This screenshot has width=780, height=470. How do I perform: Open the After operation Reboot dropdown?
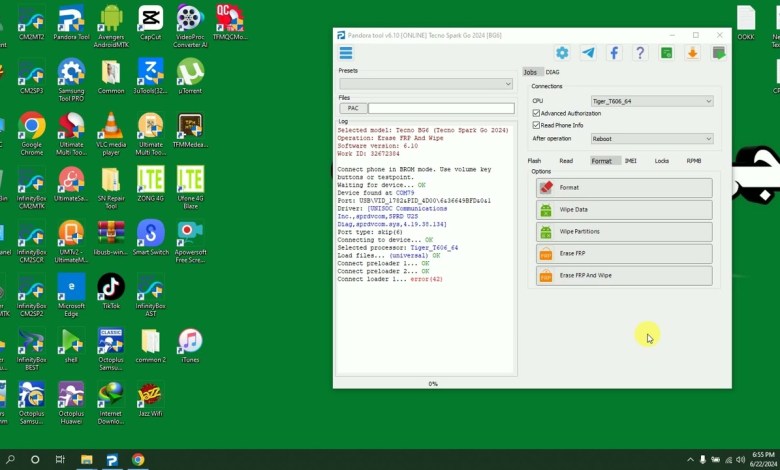(x=652, y=139)
